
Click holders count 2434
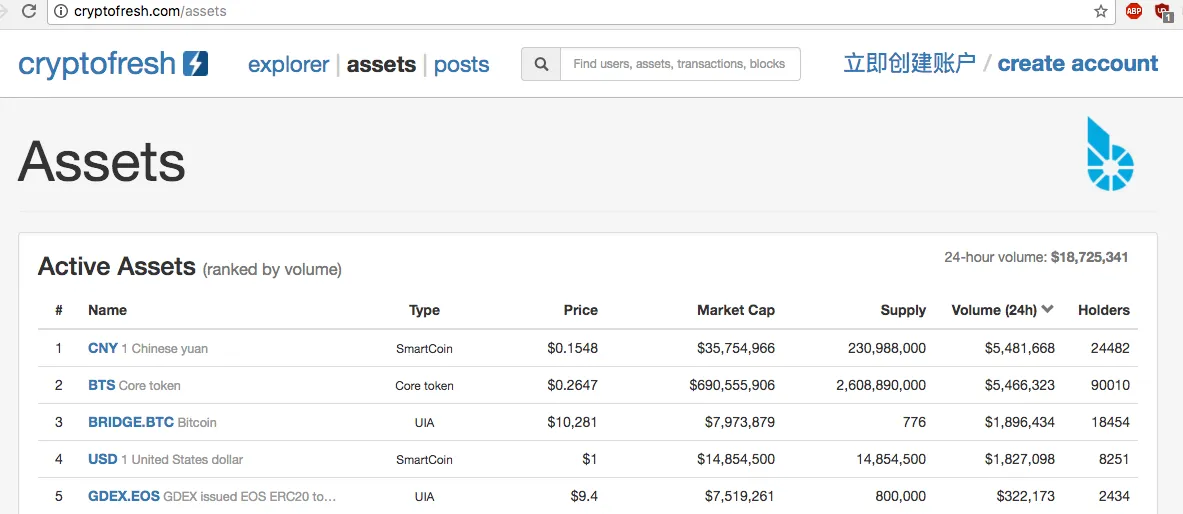pos(1114,497)
